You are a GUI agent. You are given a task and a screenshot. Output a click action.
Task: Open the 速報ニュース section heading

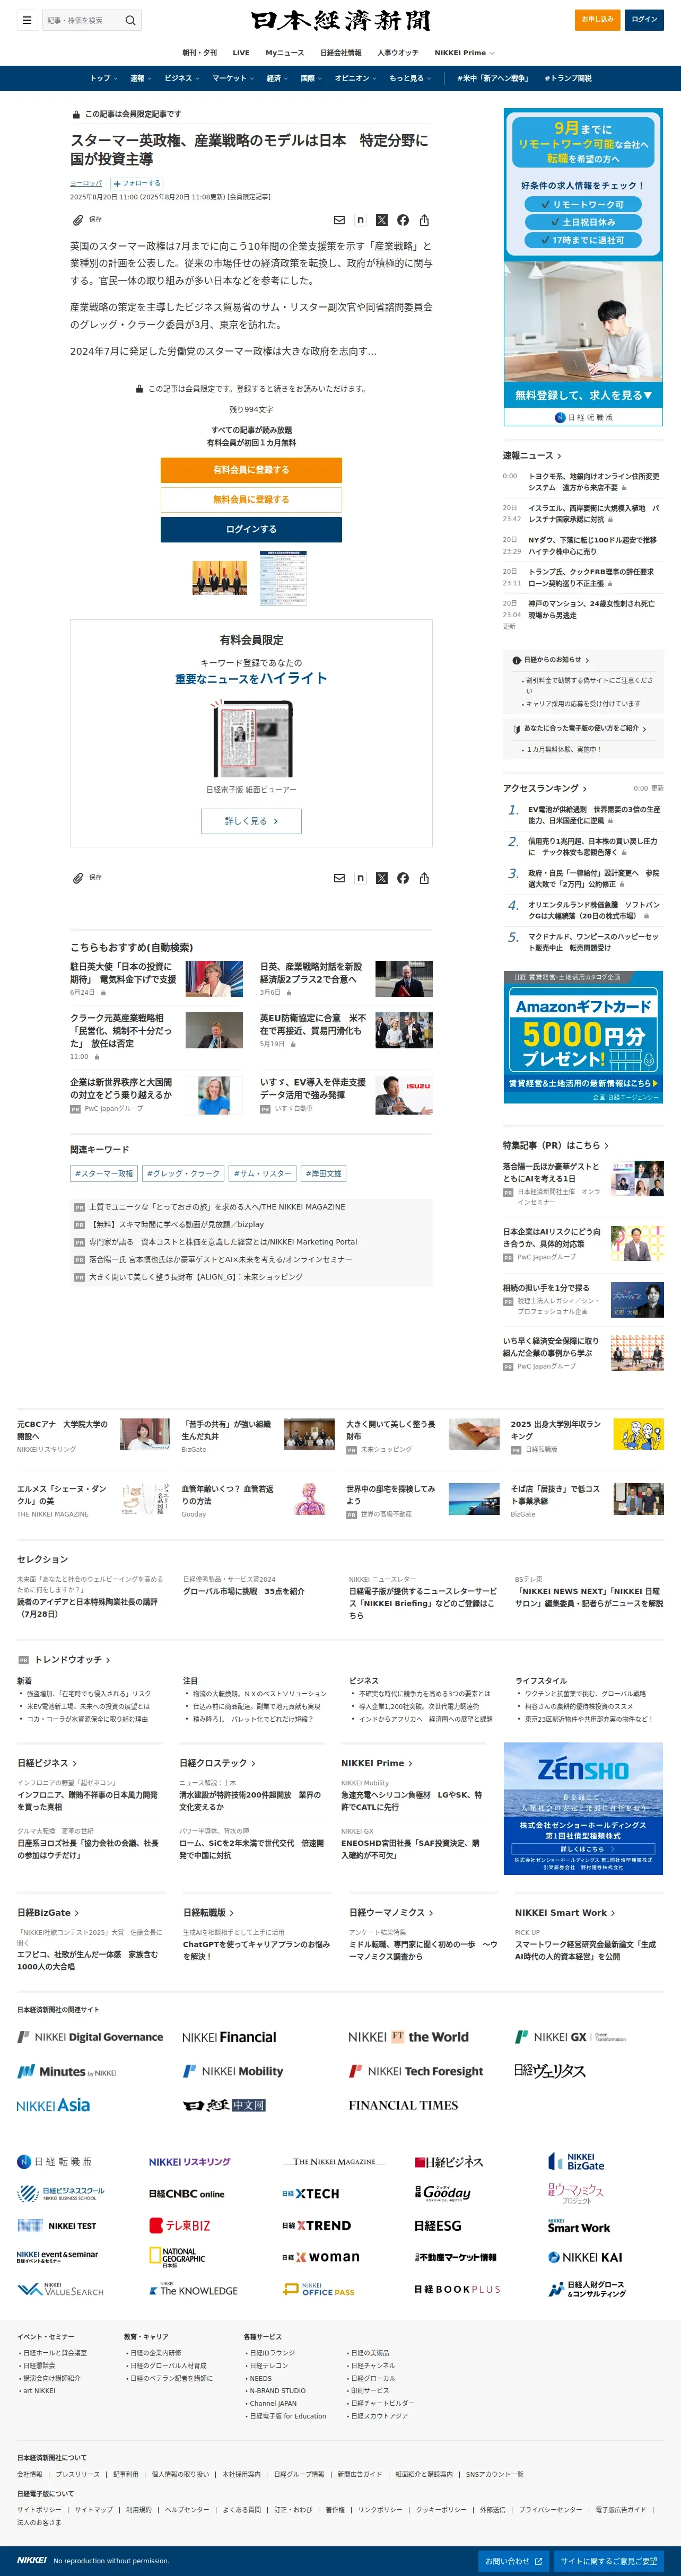click(x=532, y=455)
